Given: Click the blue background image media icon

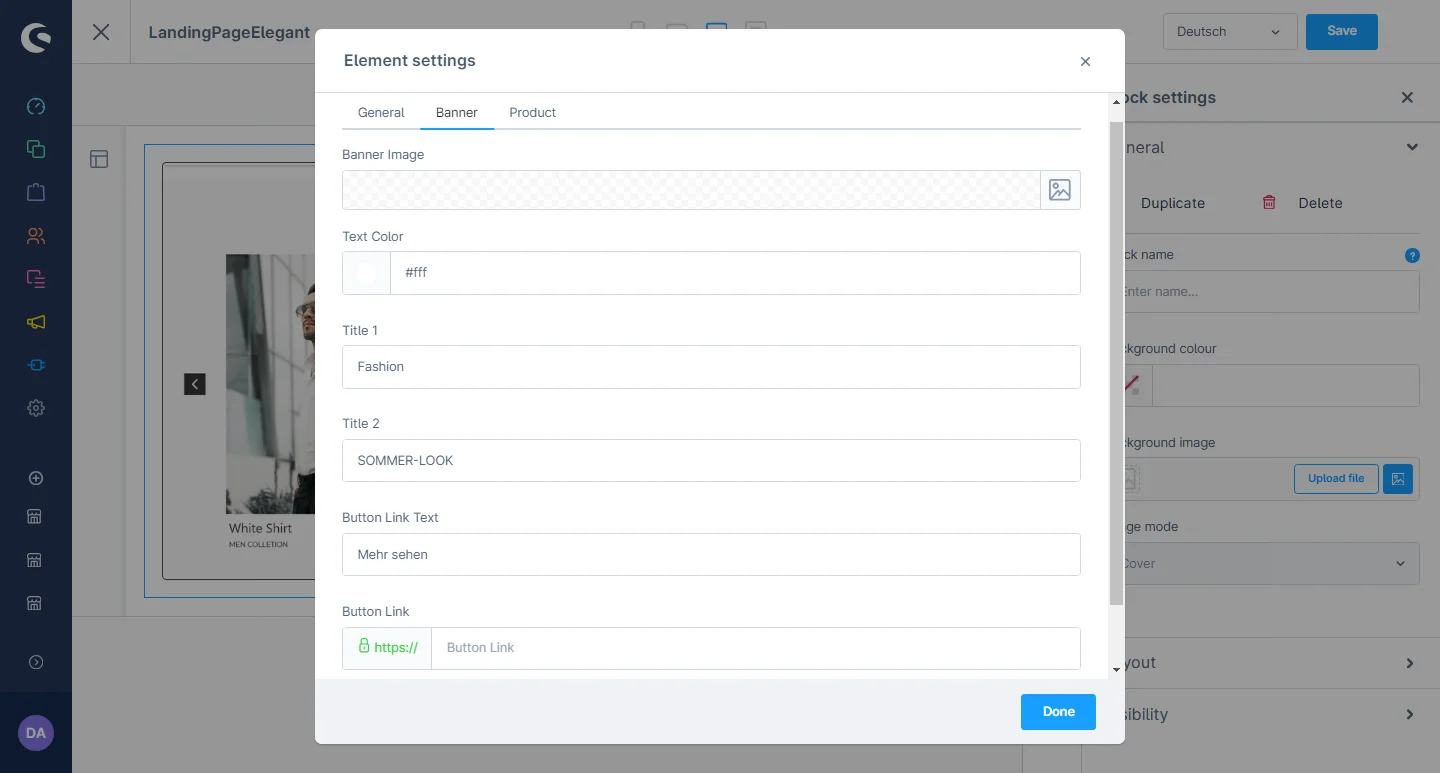Looking at the screenshot, I should (x=1397, y=479).
